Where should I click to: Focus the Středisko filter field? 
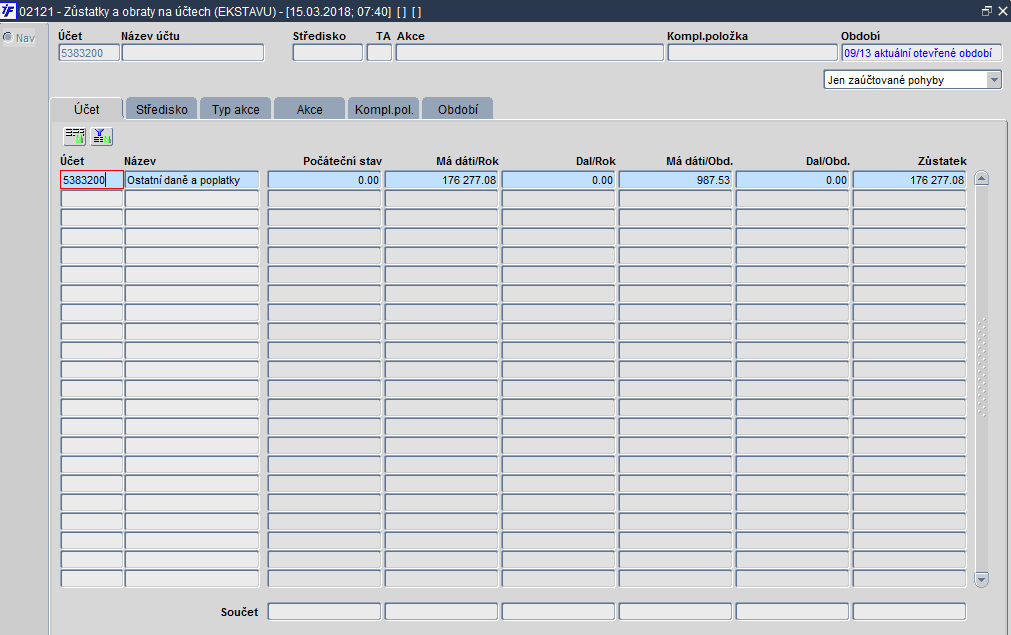[328, 53]
